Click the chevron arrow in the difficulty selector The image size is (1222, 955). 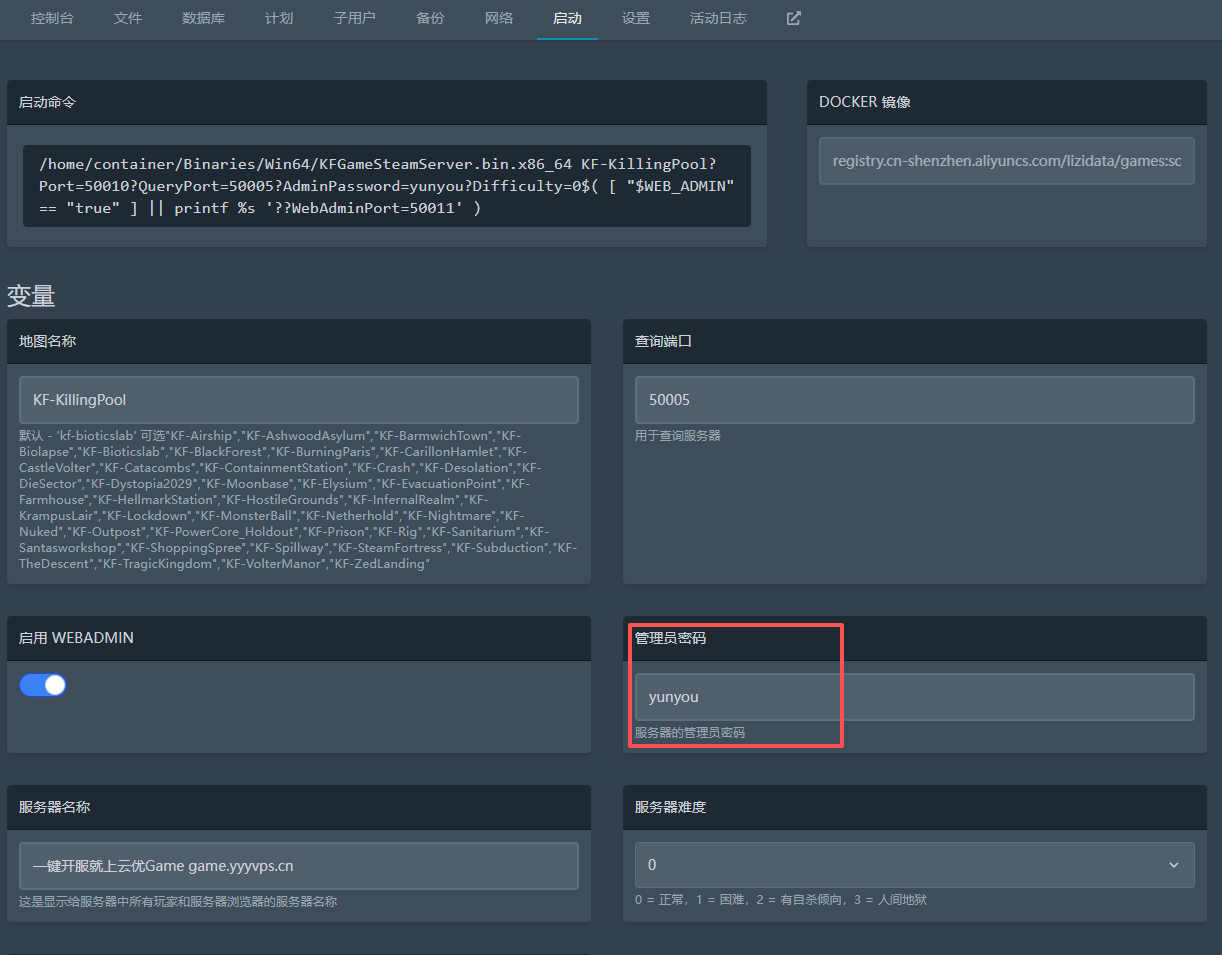(x=1173, y=865)
